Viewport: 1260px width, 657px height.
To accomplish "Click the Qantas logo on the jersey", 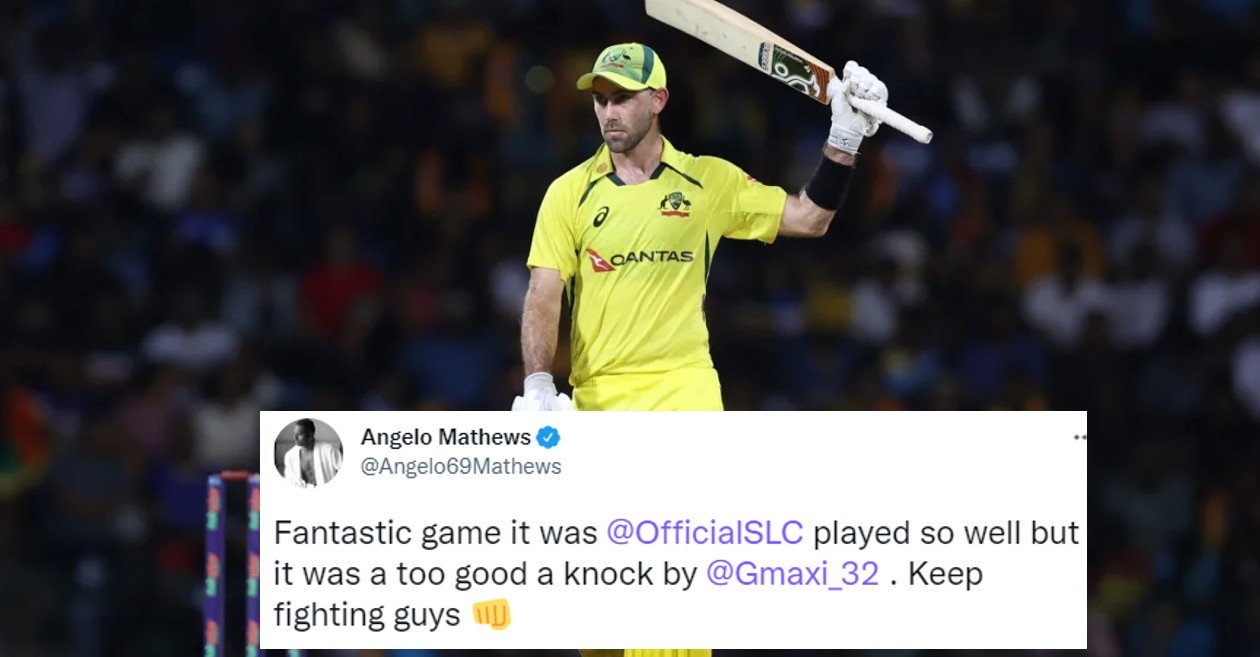I will tap(640, 258).
